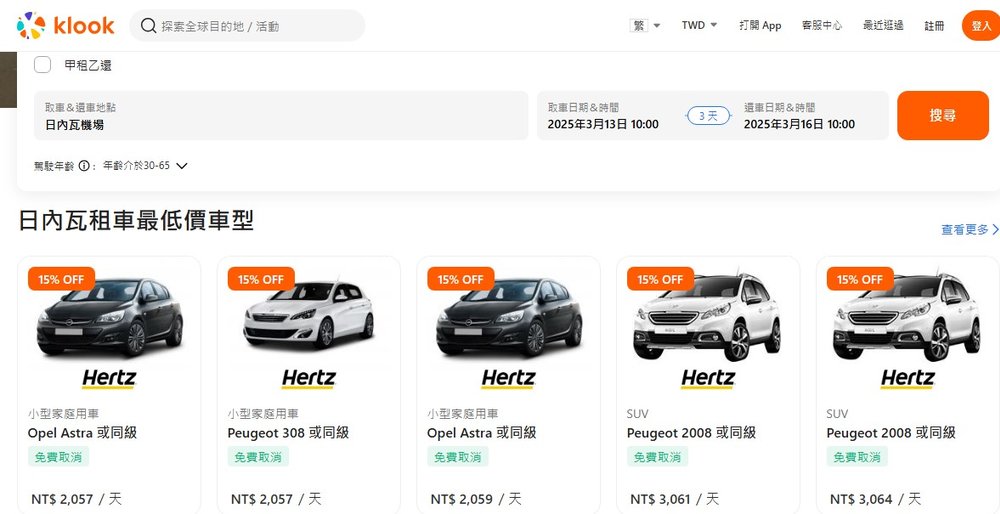1000x514 pixels.
Task: Click Hertz logo on first Peugeot 2008 card
Action: point(707,378)
